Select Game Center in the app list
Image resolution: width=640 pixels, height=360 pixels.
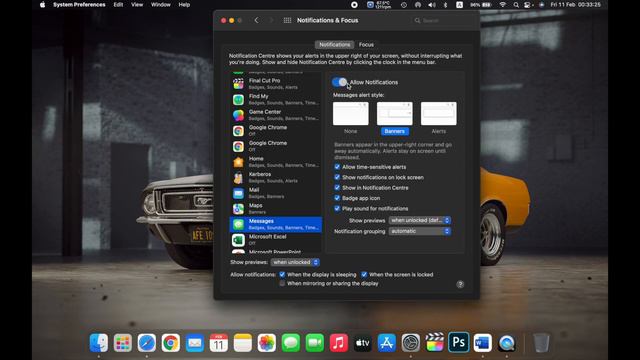pyautogui.click(x=276, y=115)
